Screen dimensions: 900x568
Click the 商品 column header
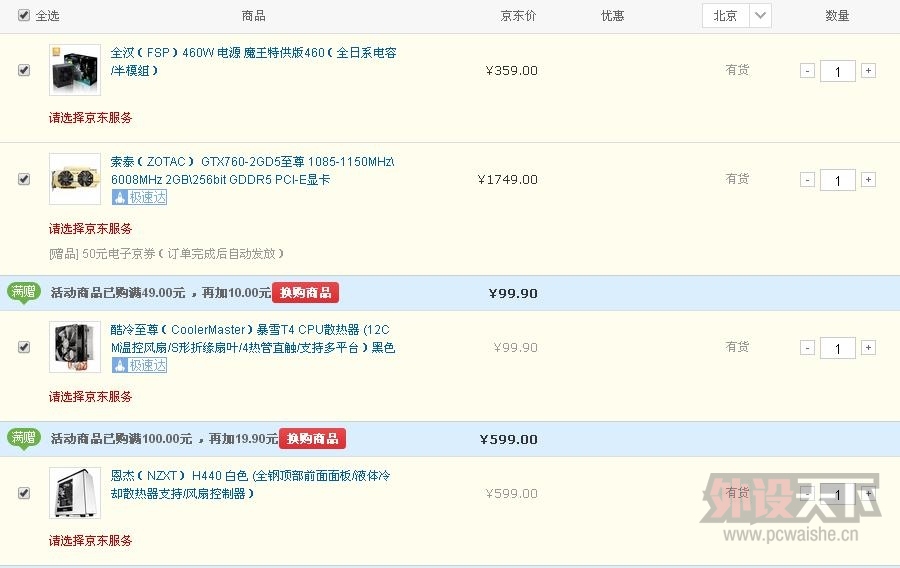point(254,16)
